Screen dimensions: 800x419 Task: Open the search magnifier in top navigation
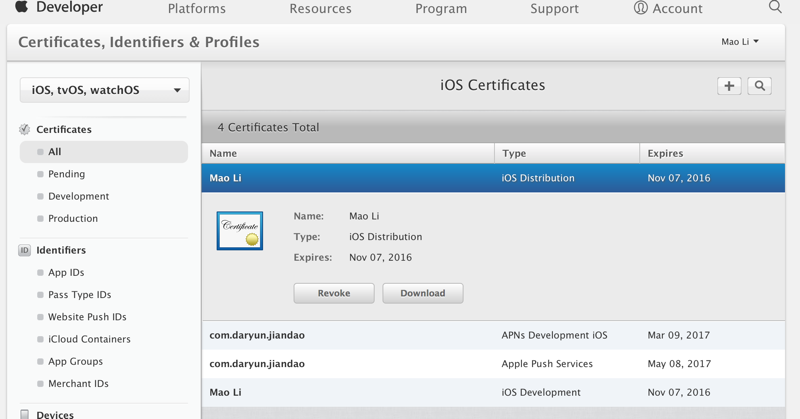pyautogui.click(x=775, y=7)
